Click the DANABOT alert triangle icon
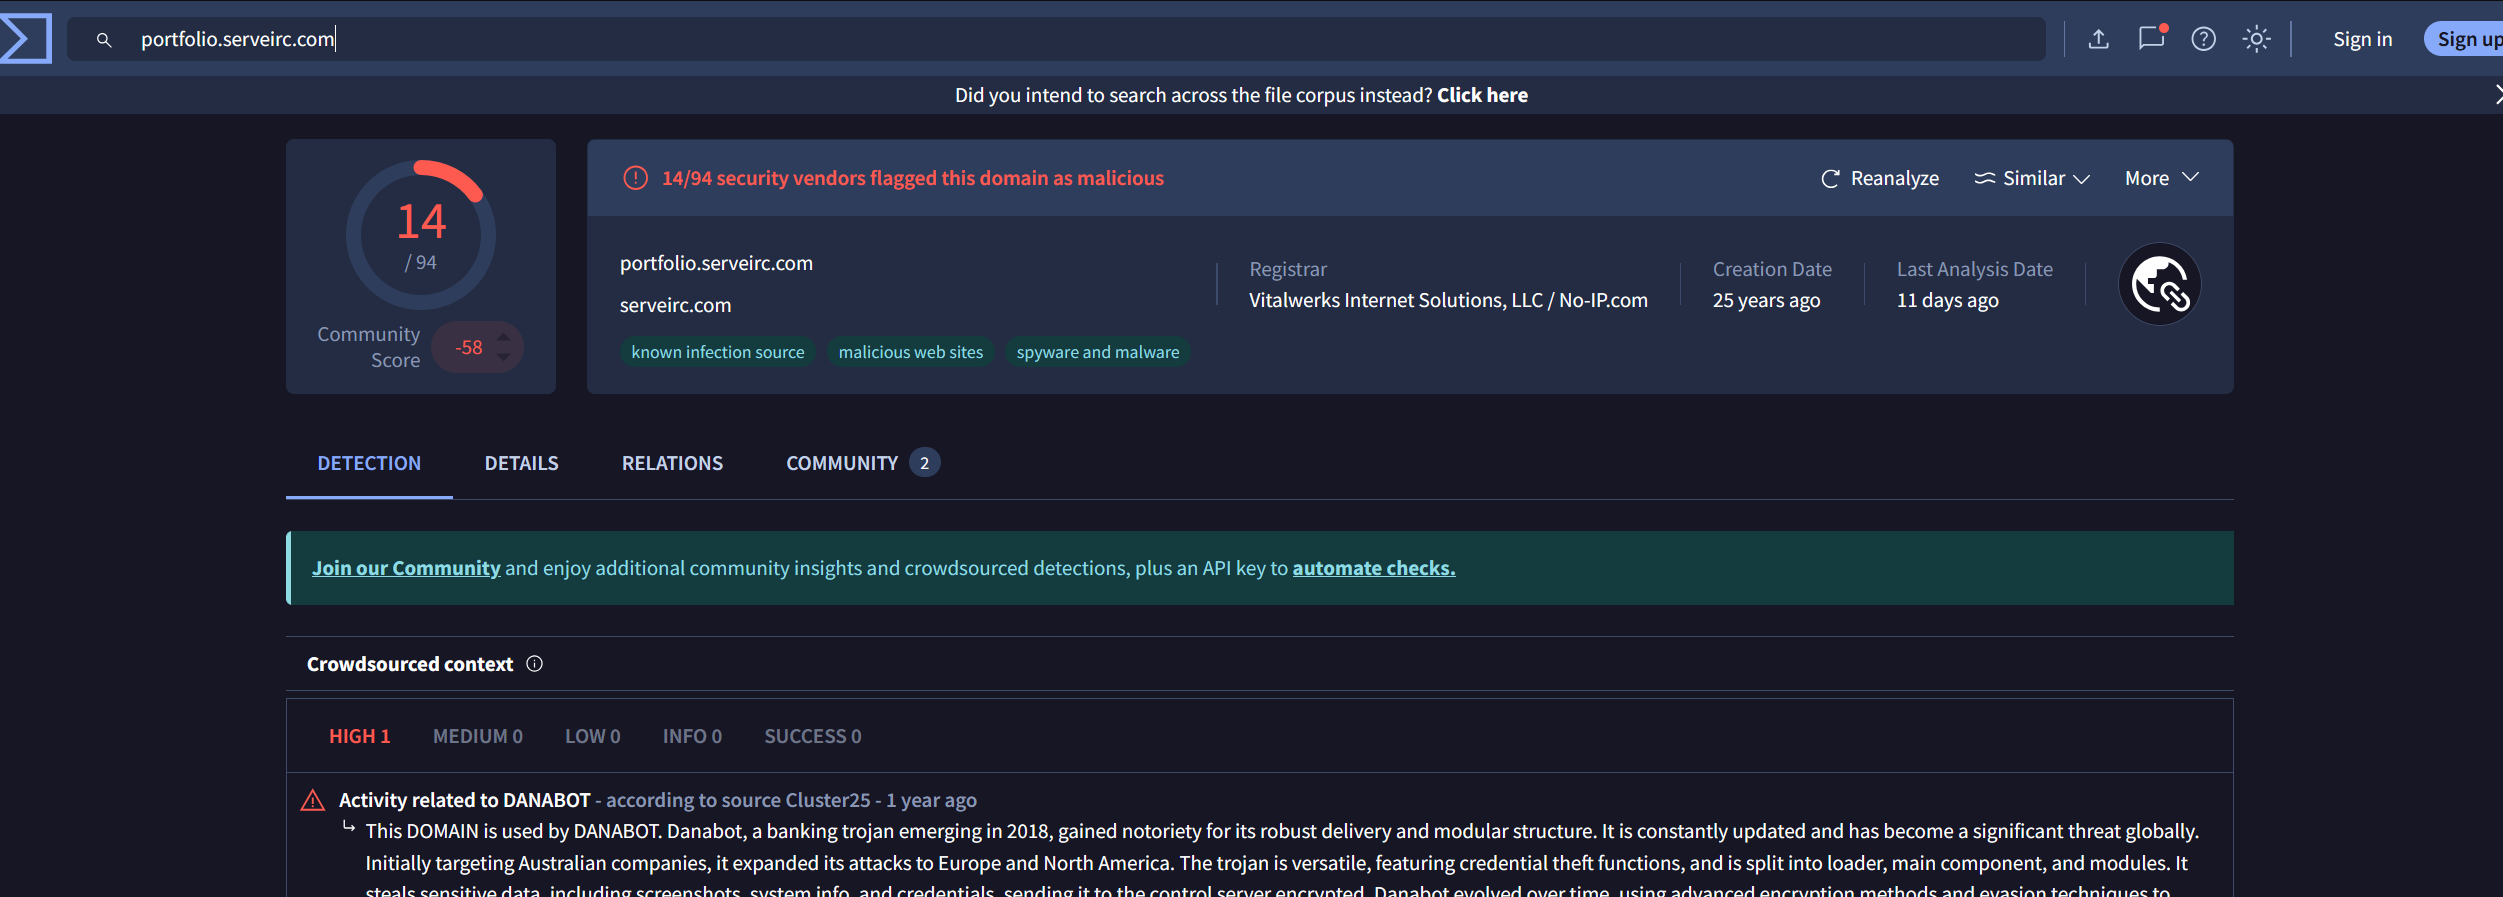2503x897 pixels. [x=313, y=800]
